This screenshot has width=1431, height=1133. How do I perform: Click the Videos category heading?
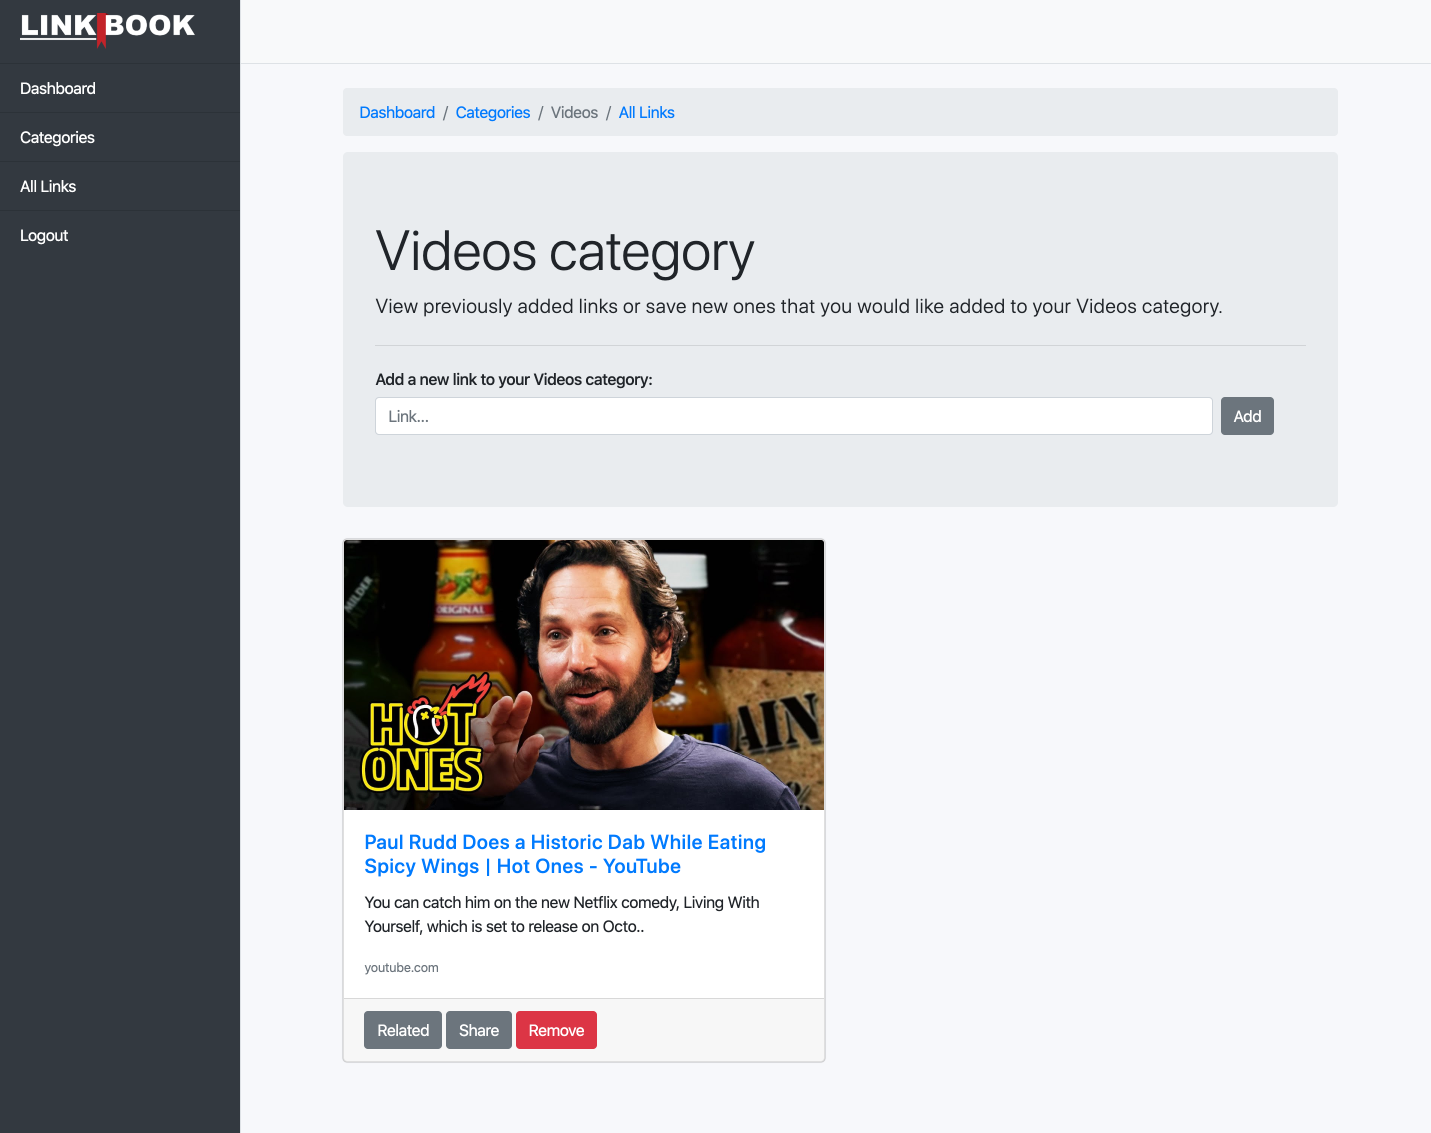click(565, 251)
